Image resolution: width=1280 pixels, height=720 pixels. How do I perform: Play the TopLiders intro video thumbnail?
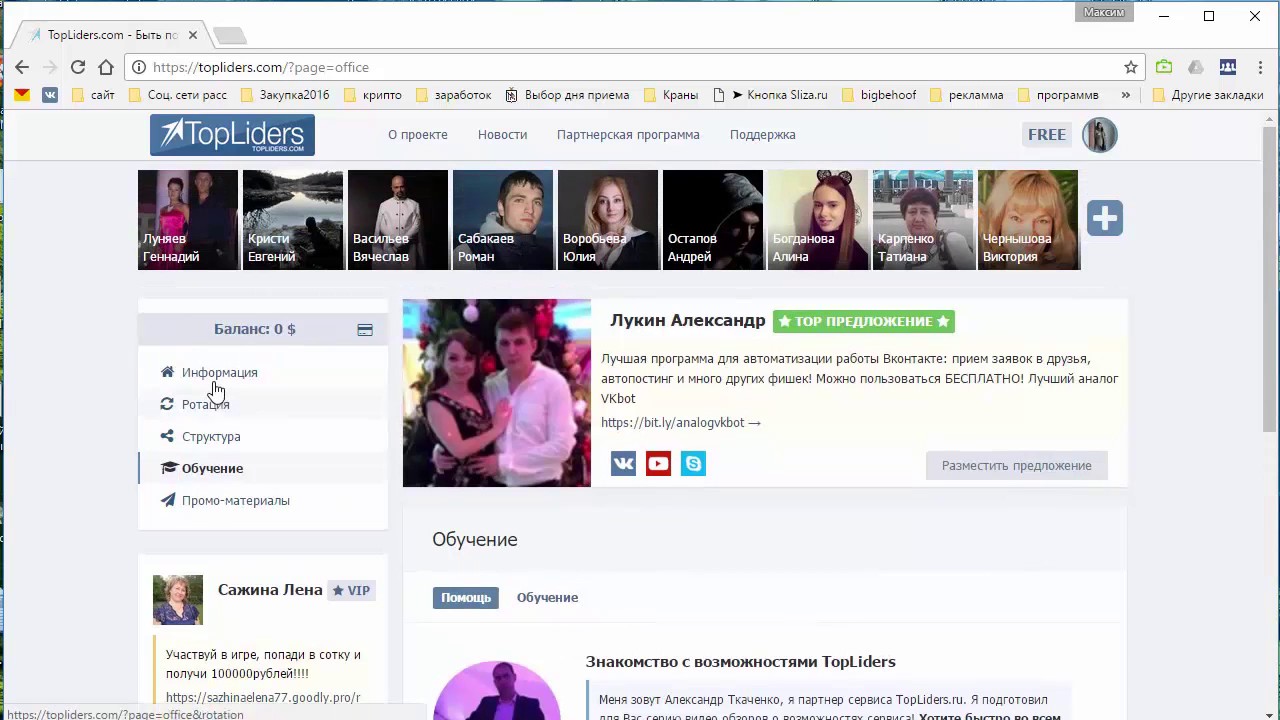tap(497, 690)
